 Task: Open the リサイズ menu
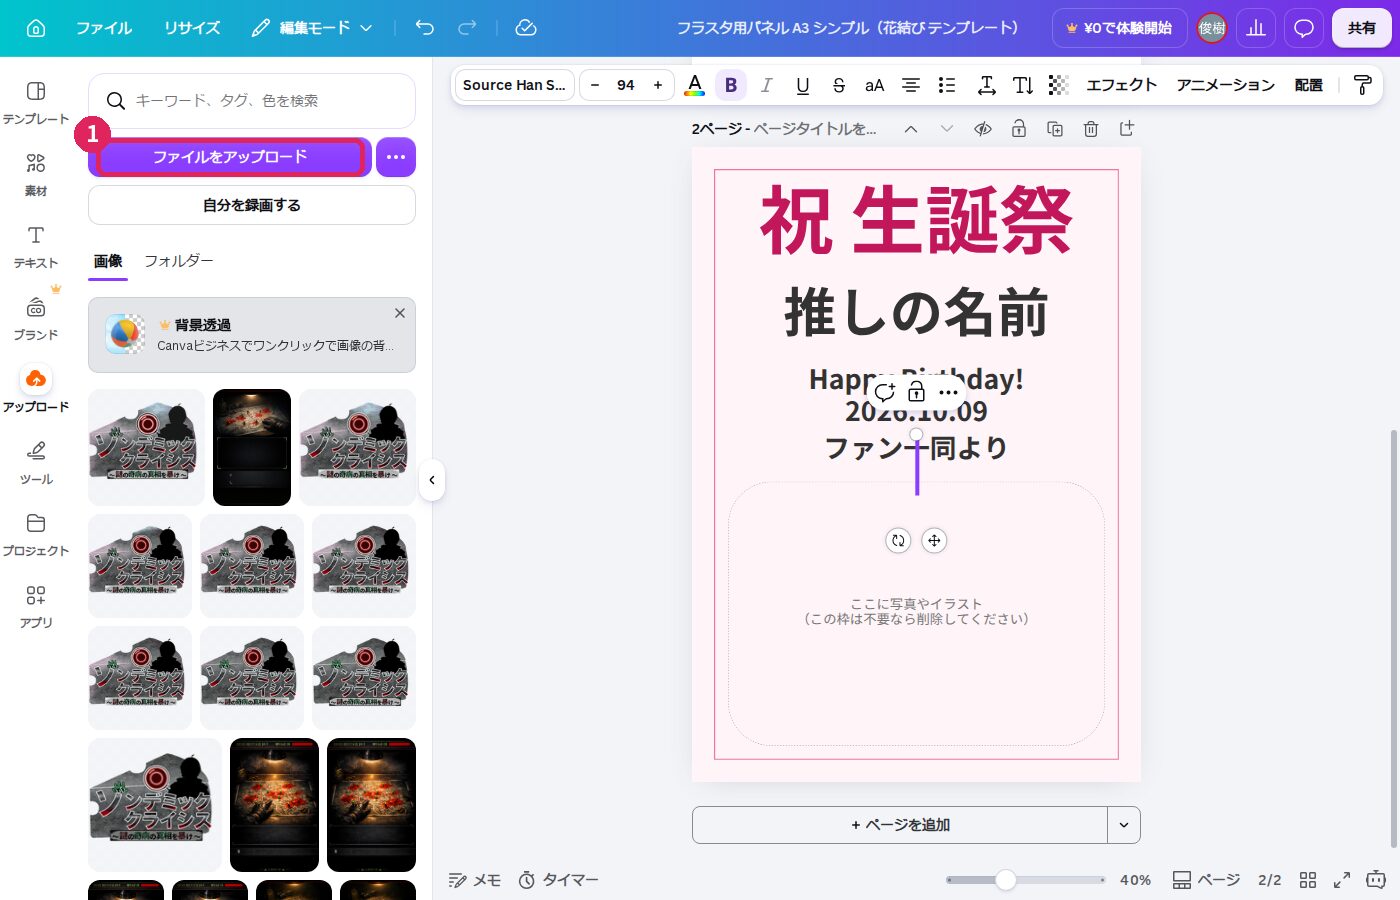click(x=192, y=28)
